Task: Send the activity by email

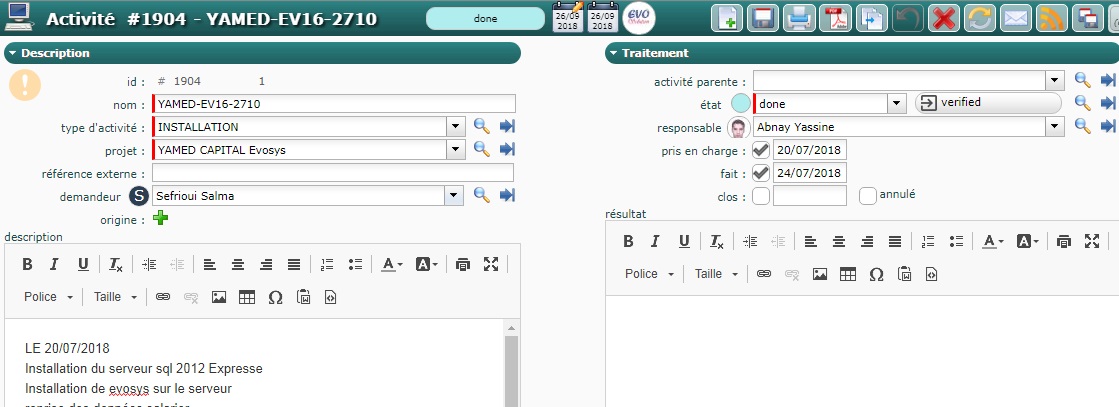Action: 1016,19
